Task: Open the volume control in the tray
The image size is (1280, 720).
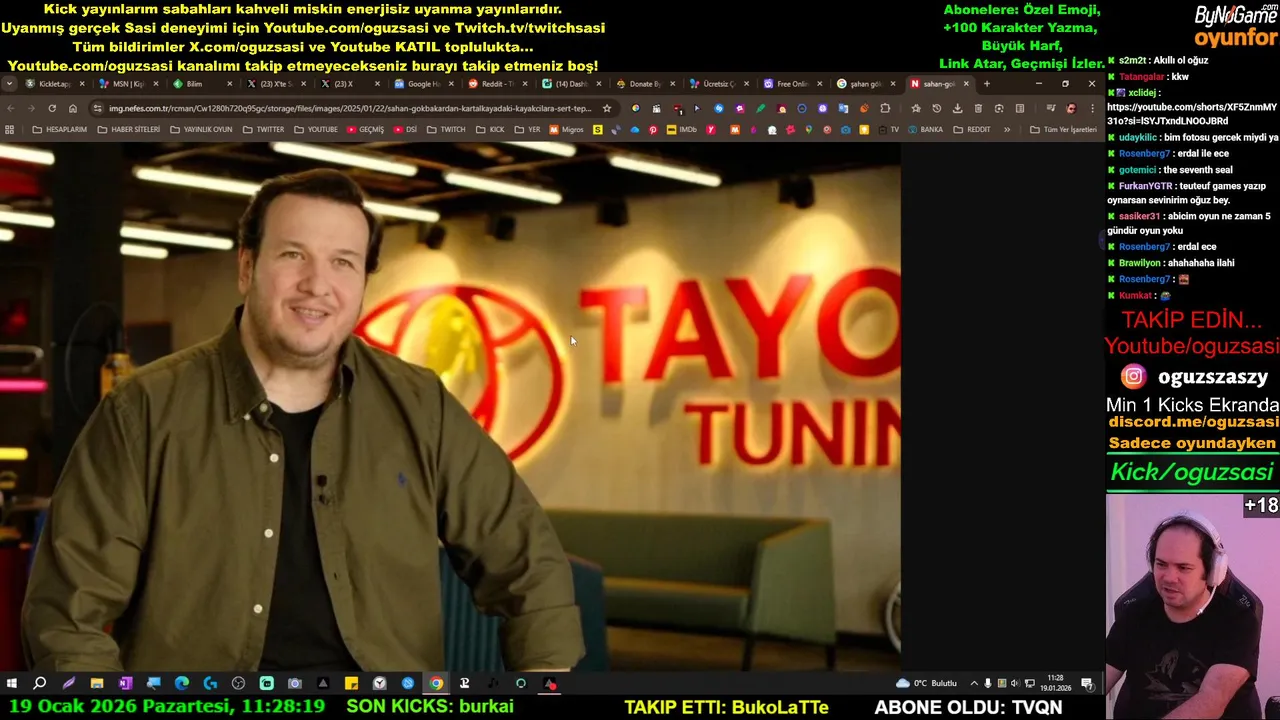Action: tap(1015, 684)
